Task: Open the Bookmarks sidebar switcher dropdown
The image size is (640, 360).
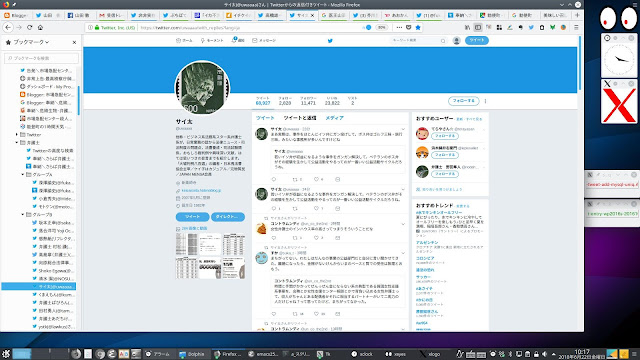Action: coord(27,42)
